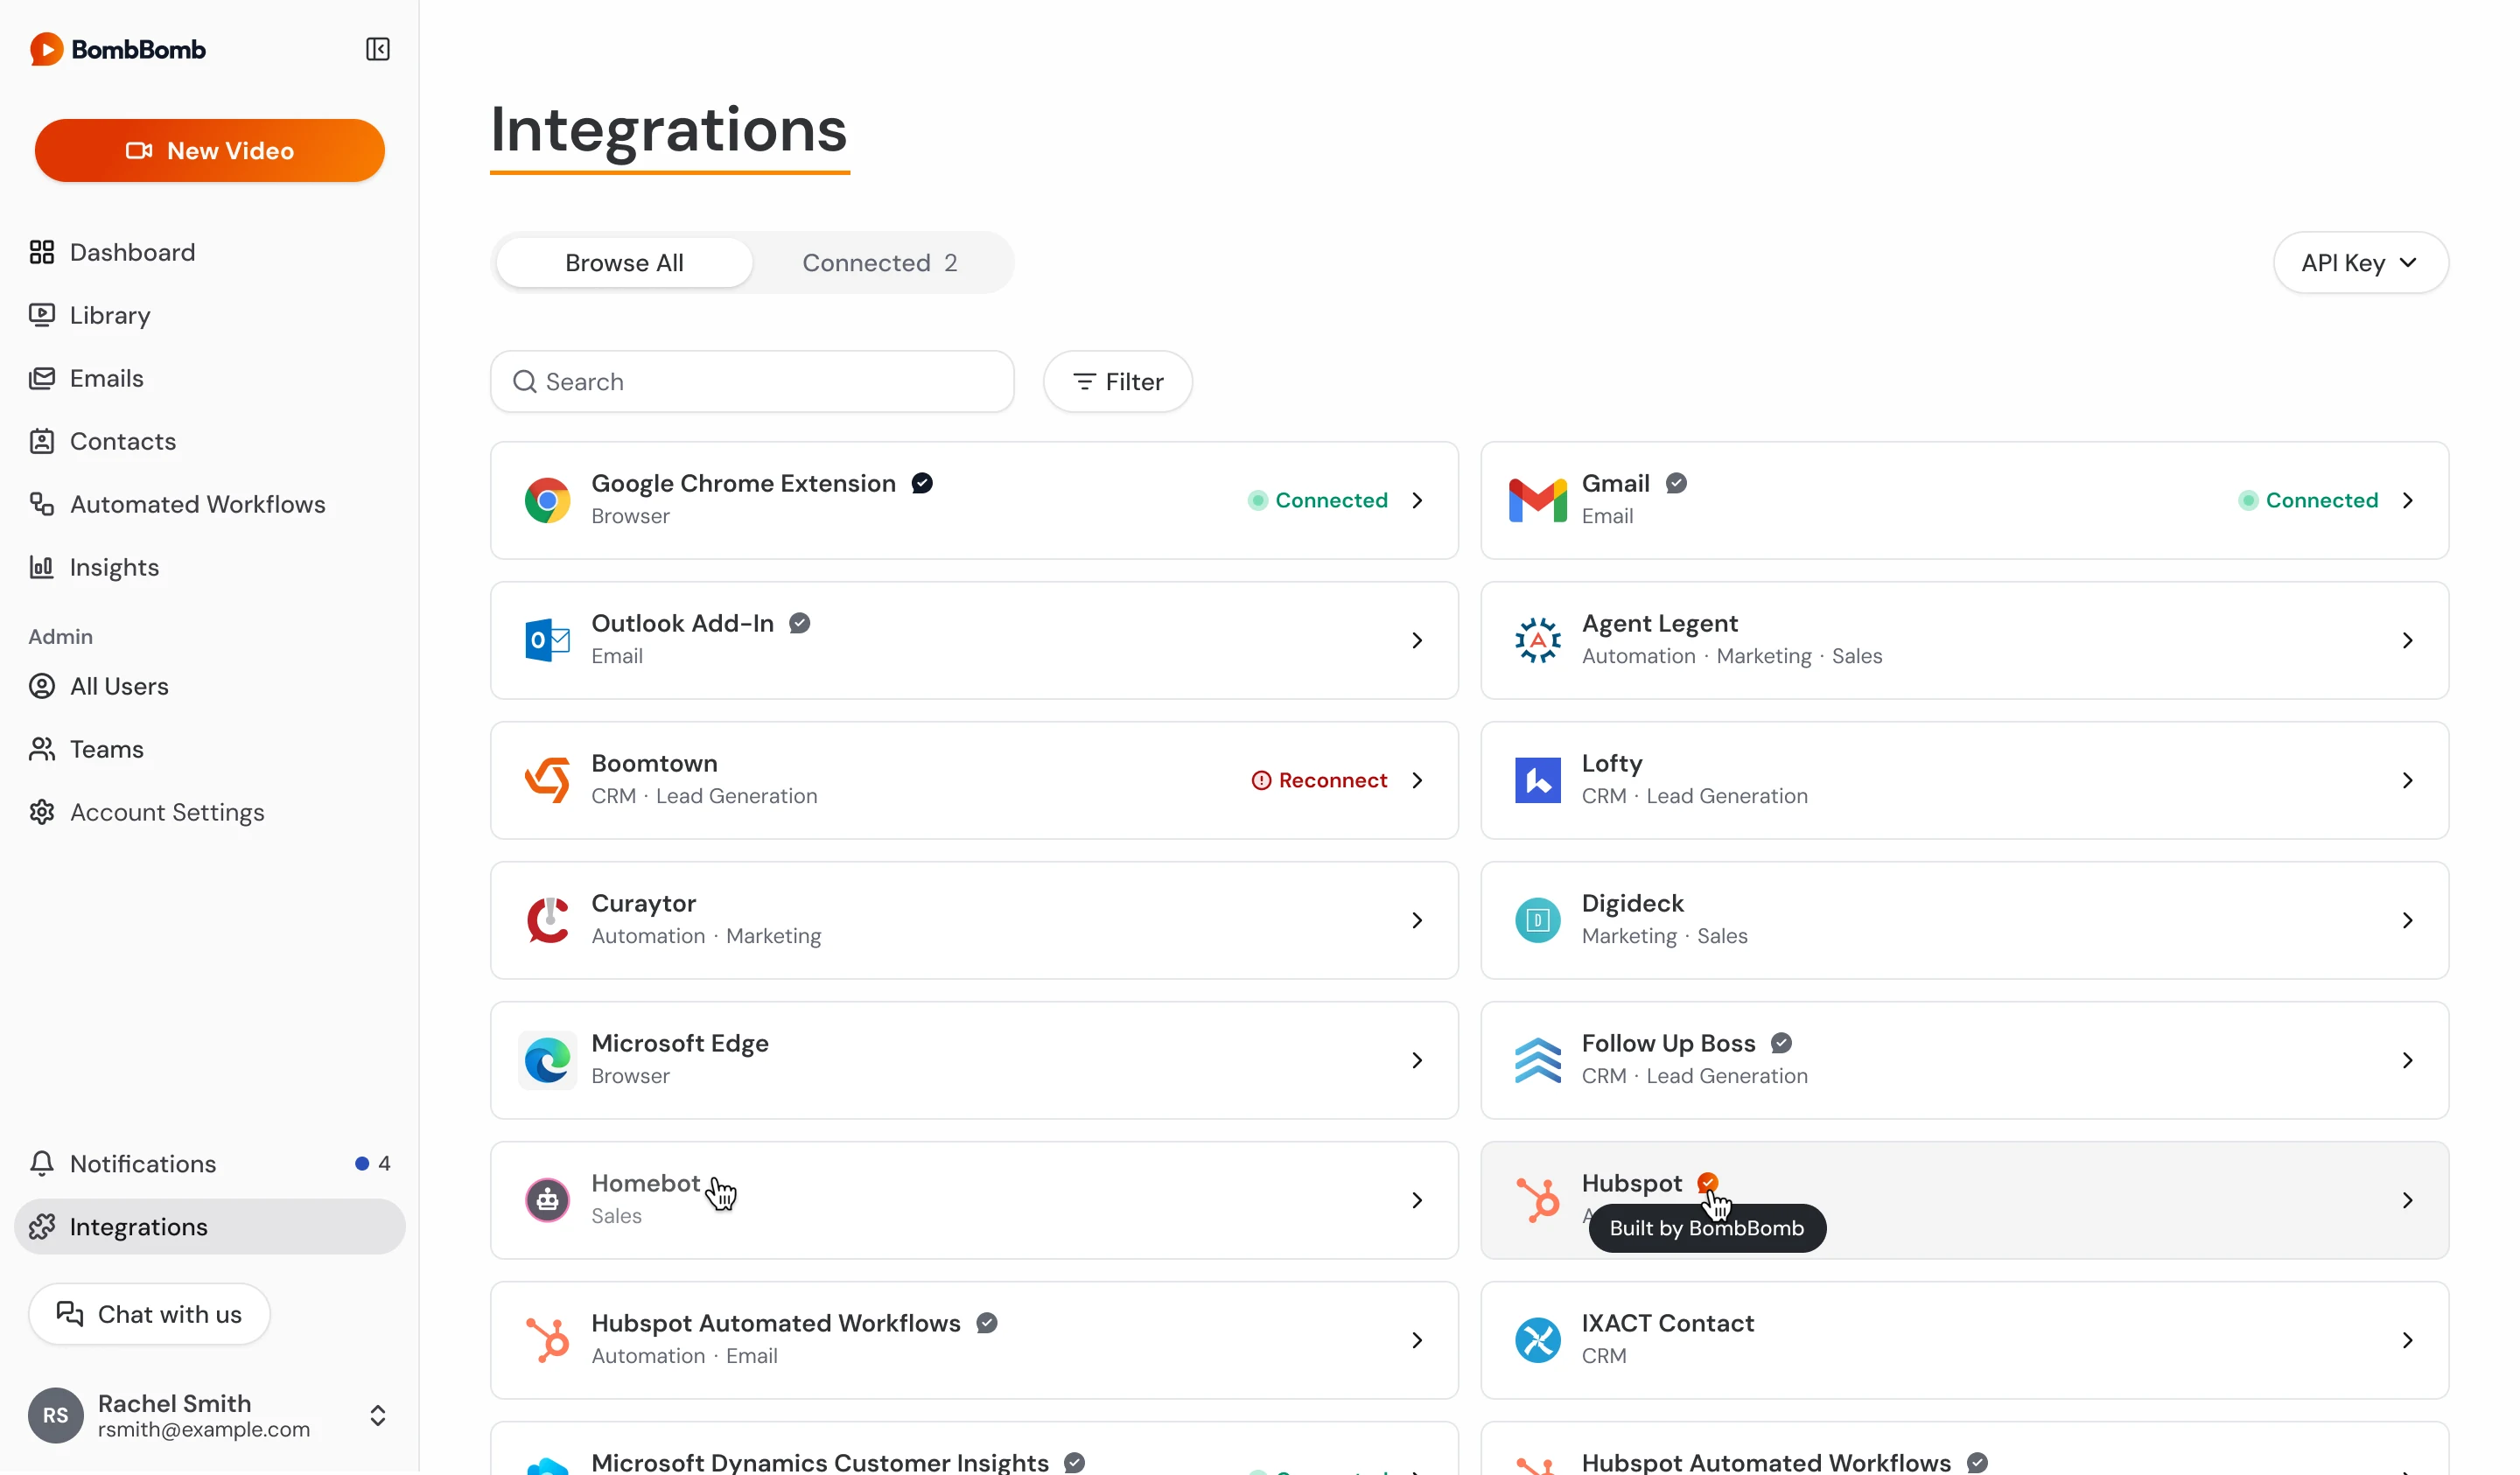Open the Contacts page

coord(210,441)
